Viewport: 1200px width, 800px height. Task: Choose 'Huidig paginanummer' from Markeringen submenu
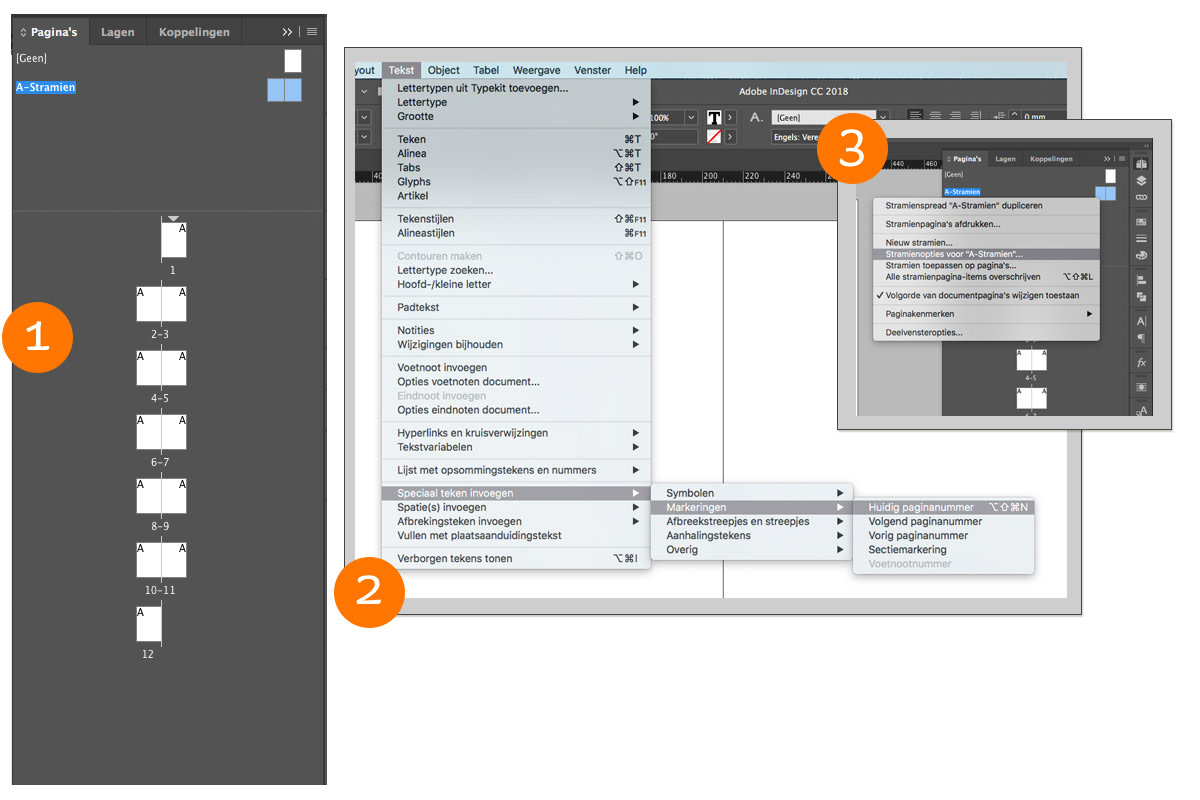click(942, 507)
